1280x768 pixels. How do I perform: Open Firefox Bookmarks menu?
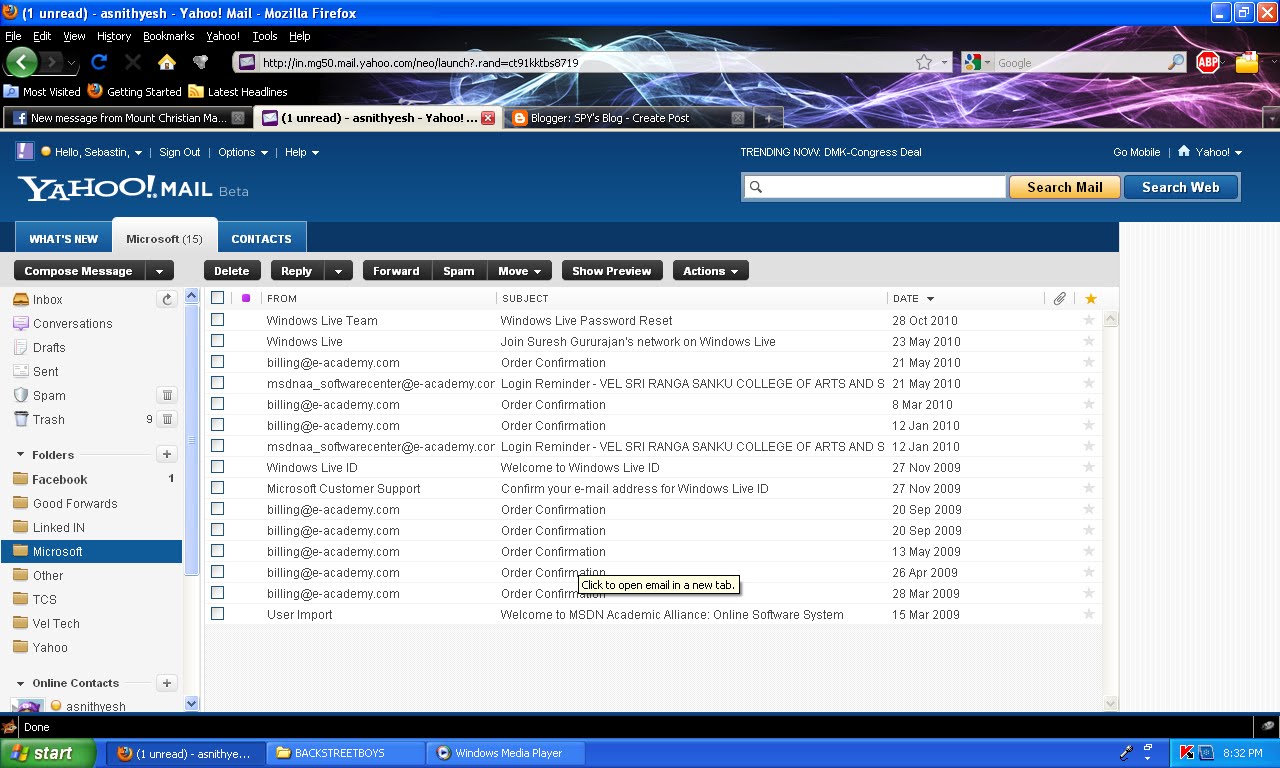coord(168,36)
